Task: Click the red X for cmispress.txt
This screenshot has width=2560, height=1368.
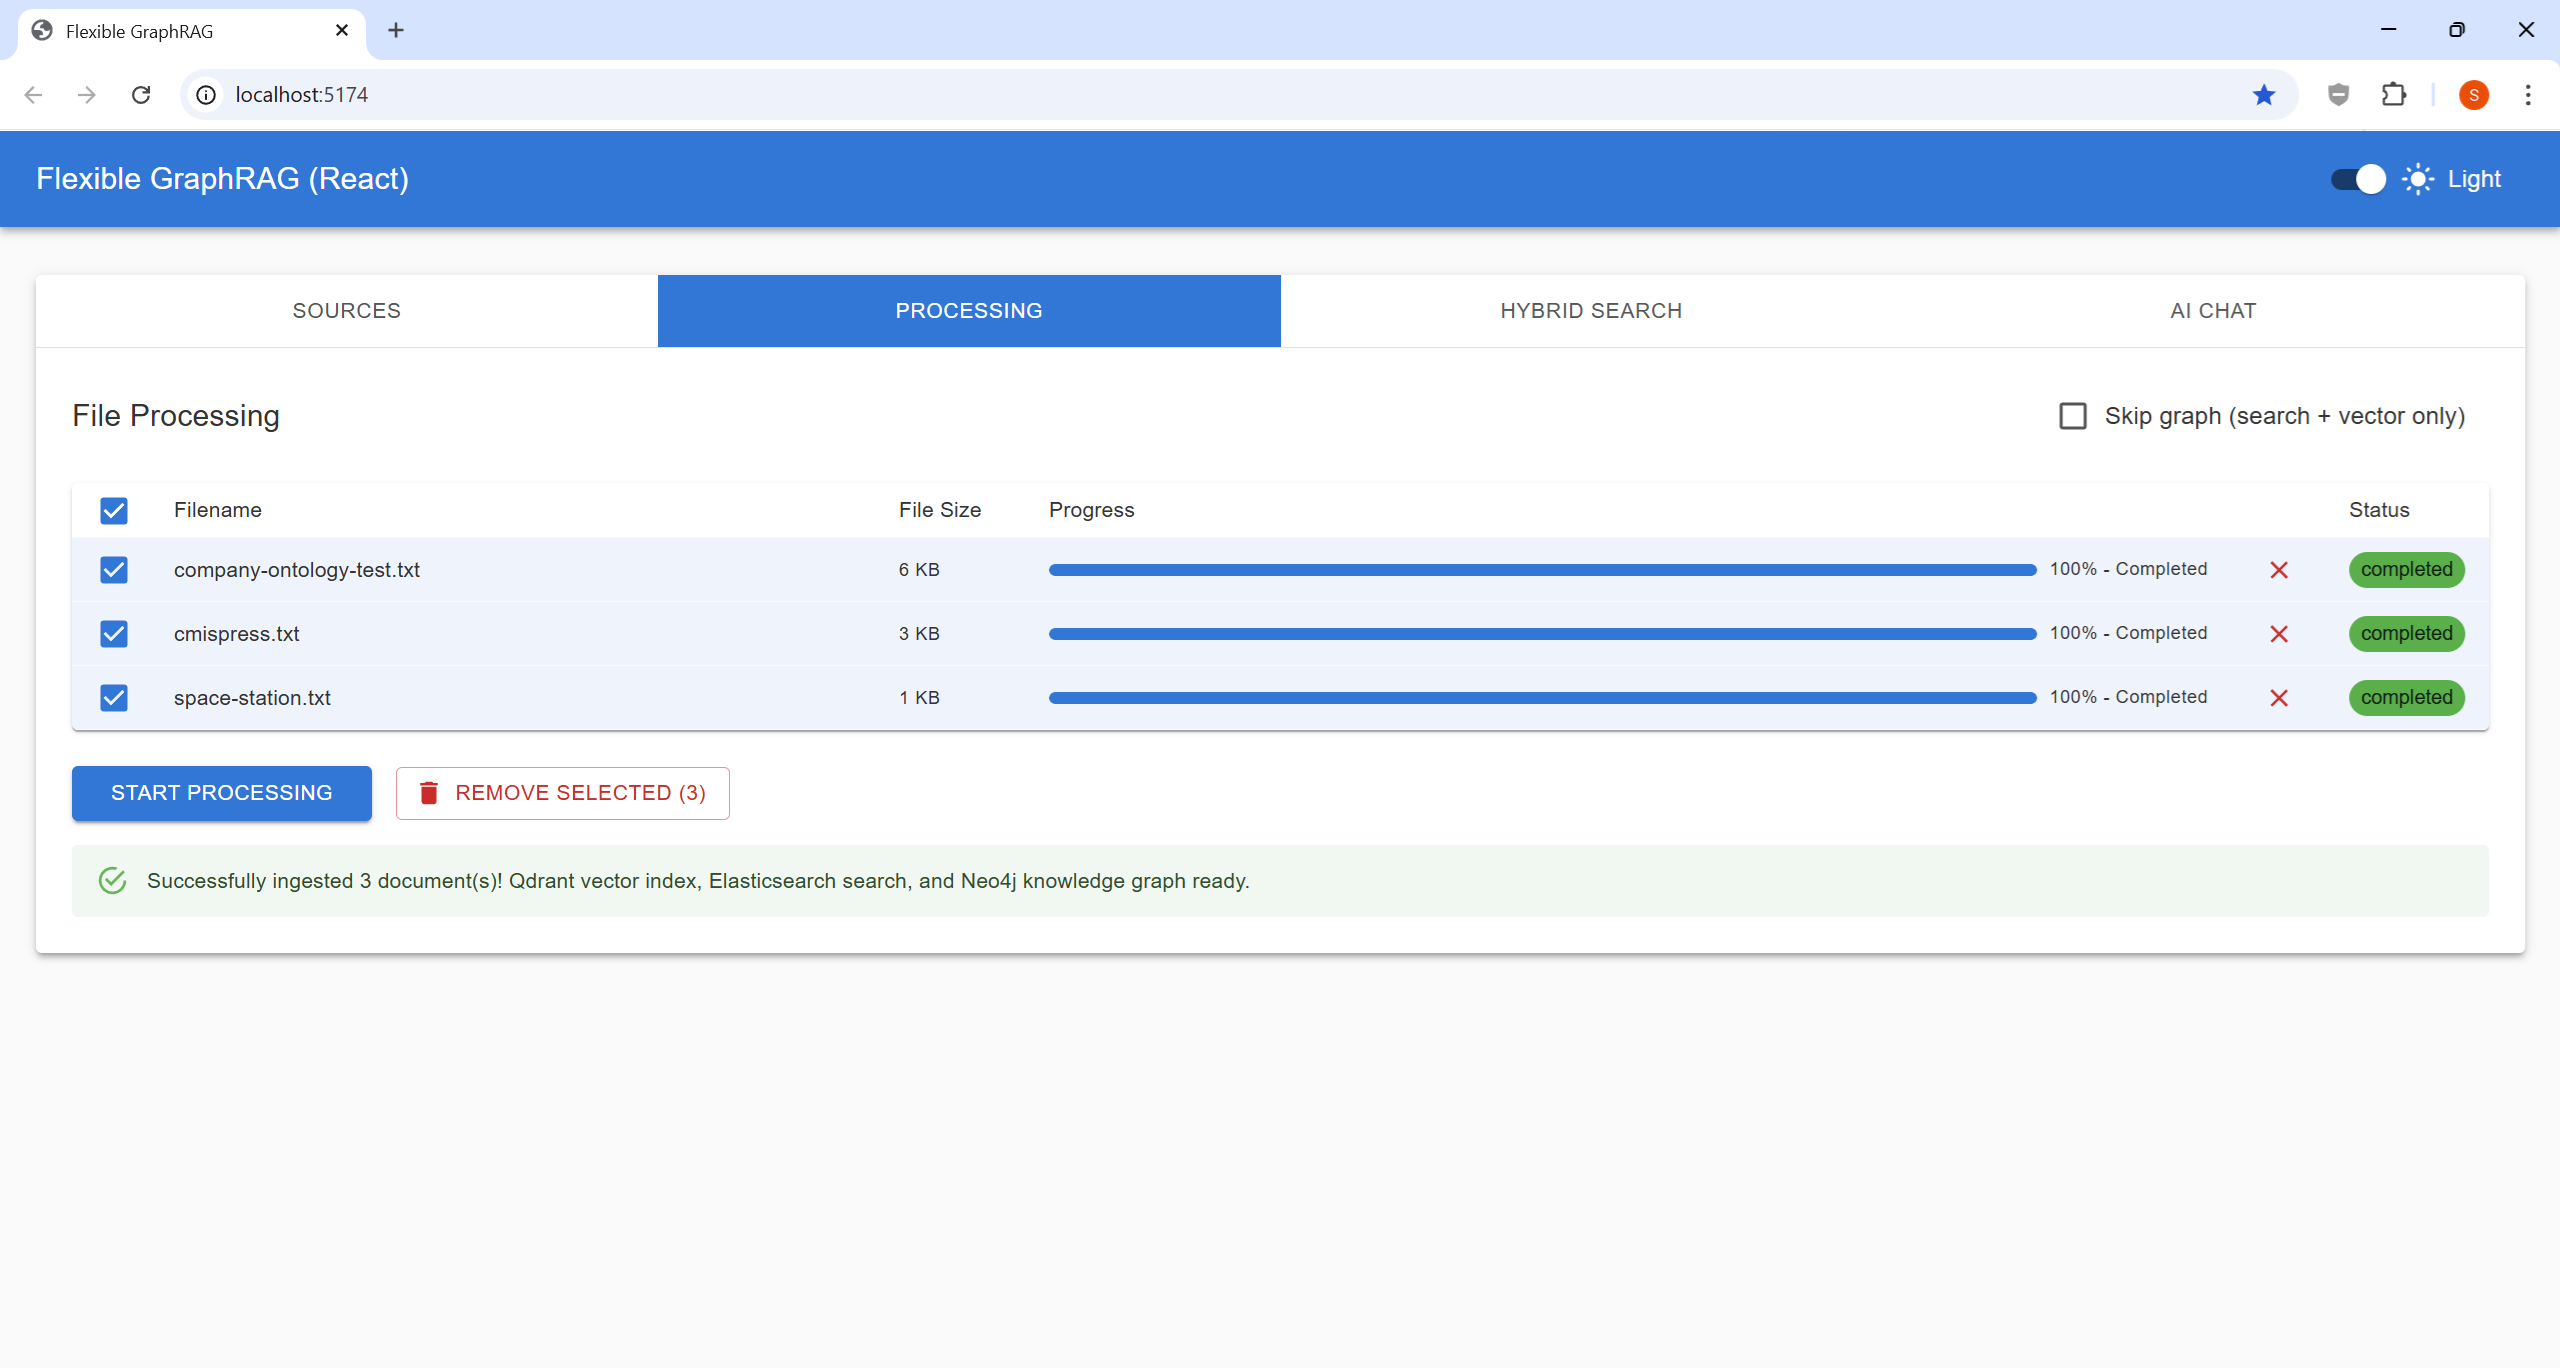Action: pyautogui.click(x=2279, y=634)
